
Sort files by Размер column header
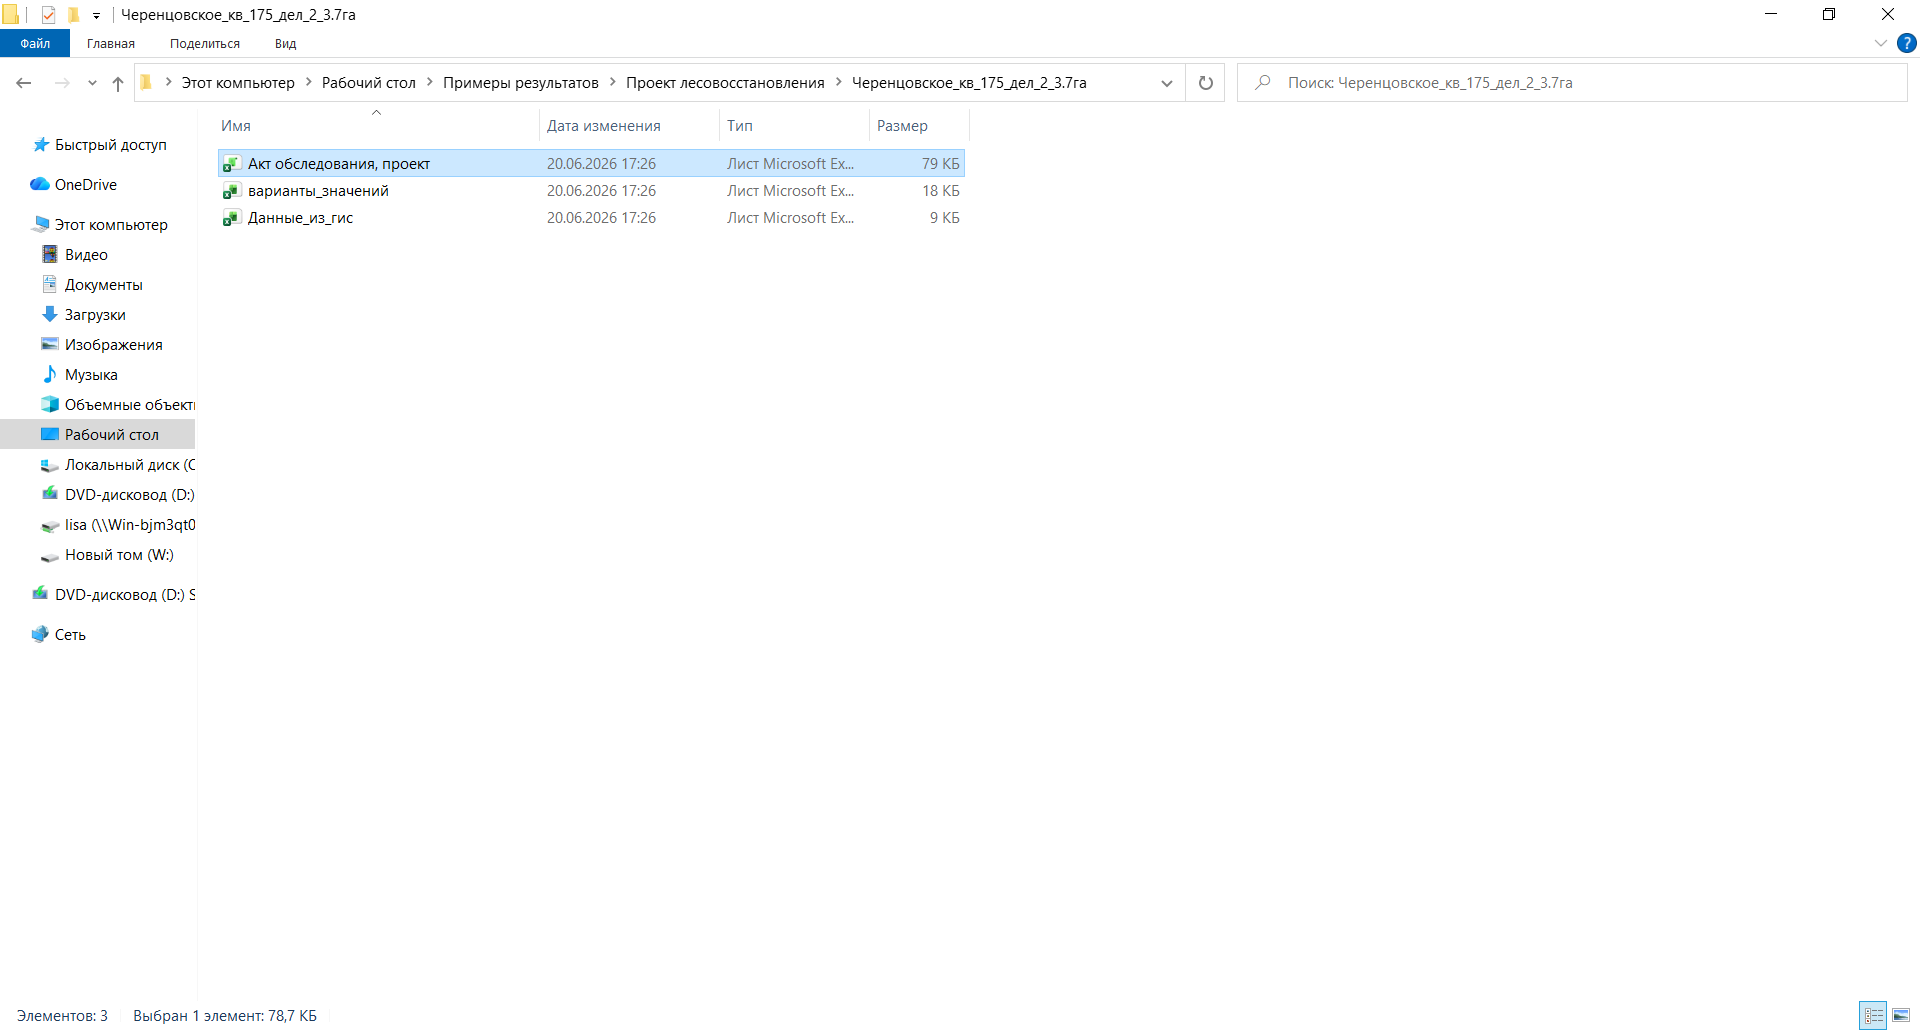pyautogui.click(x=919, y=126)
